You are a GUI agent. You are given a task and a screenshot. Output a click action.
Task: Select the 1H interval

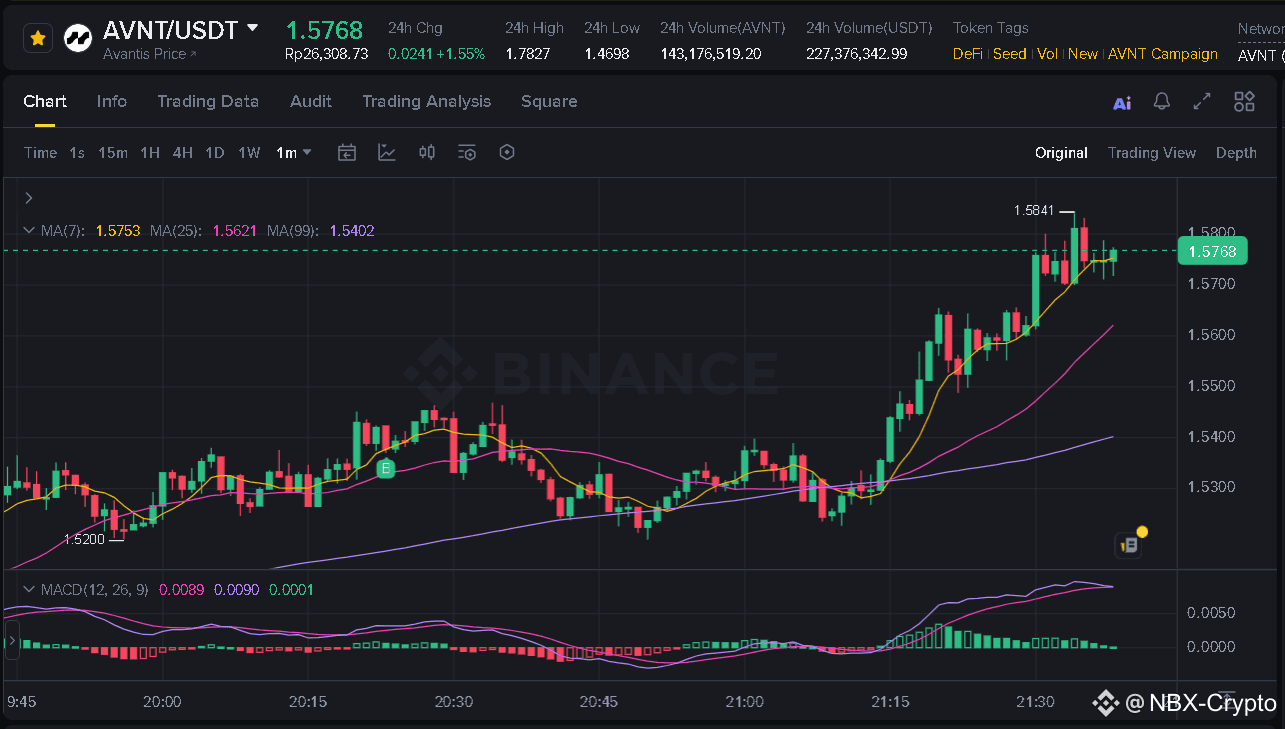point(150,153)
